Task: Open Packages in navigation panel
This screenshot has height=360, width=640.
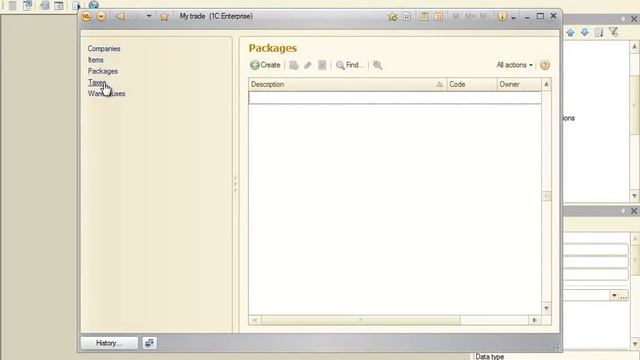Action: click(x=103, y=71)
